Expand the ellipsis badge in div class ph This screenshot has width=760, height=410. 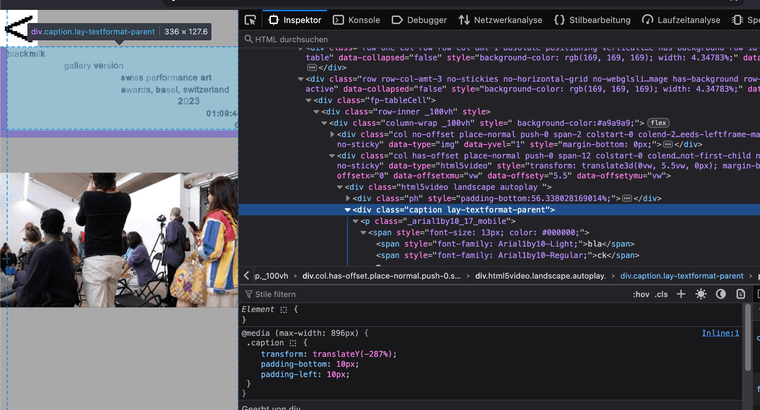tap(627, 198)
